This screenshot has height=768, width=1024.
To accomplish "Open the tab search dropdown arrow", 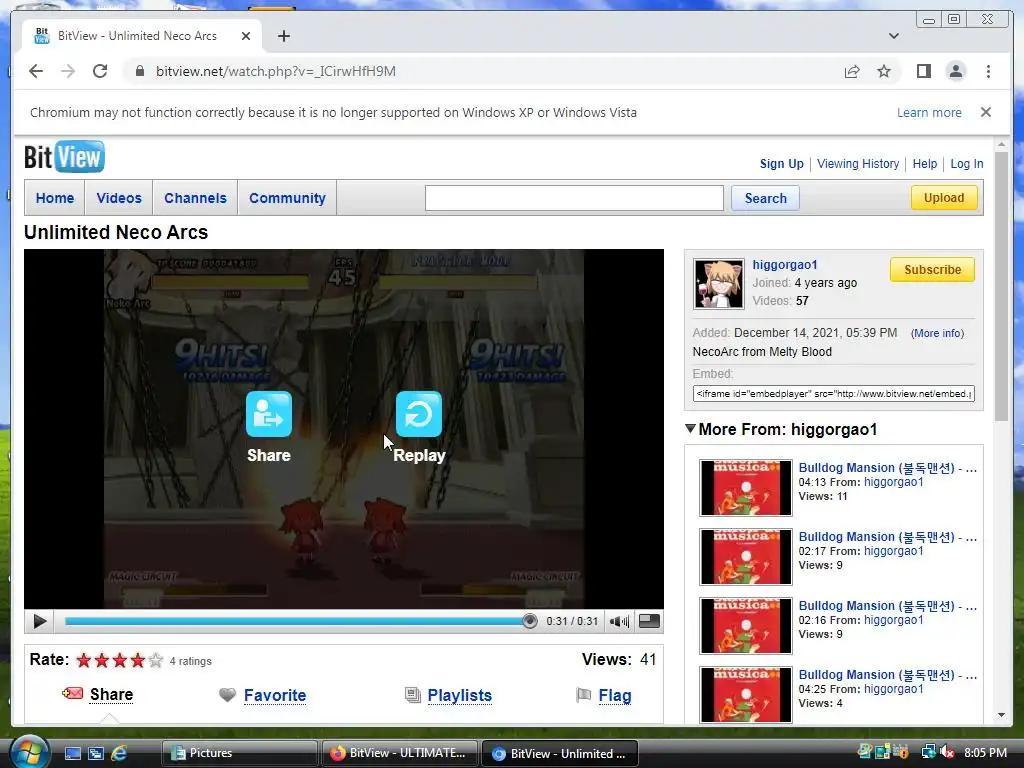I will click(894, 36).
